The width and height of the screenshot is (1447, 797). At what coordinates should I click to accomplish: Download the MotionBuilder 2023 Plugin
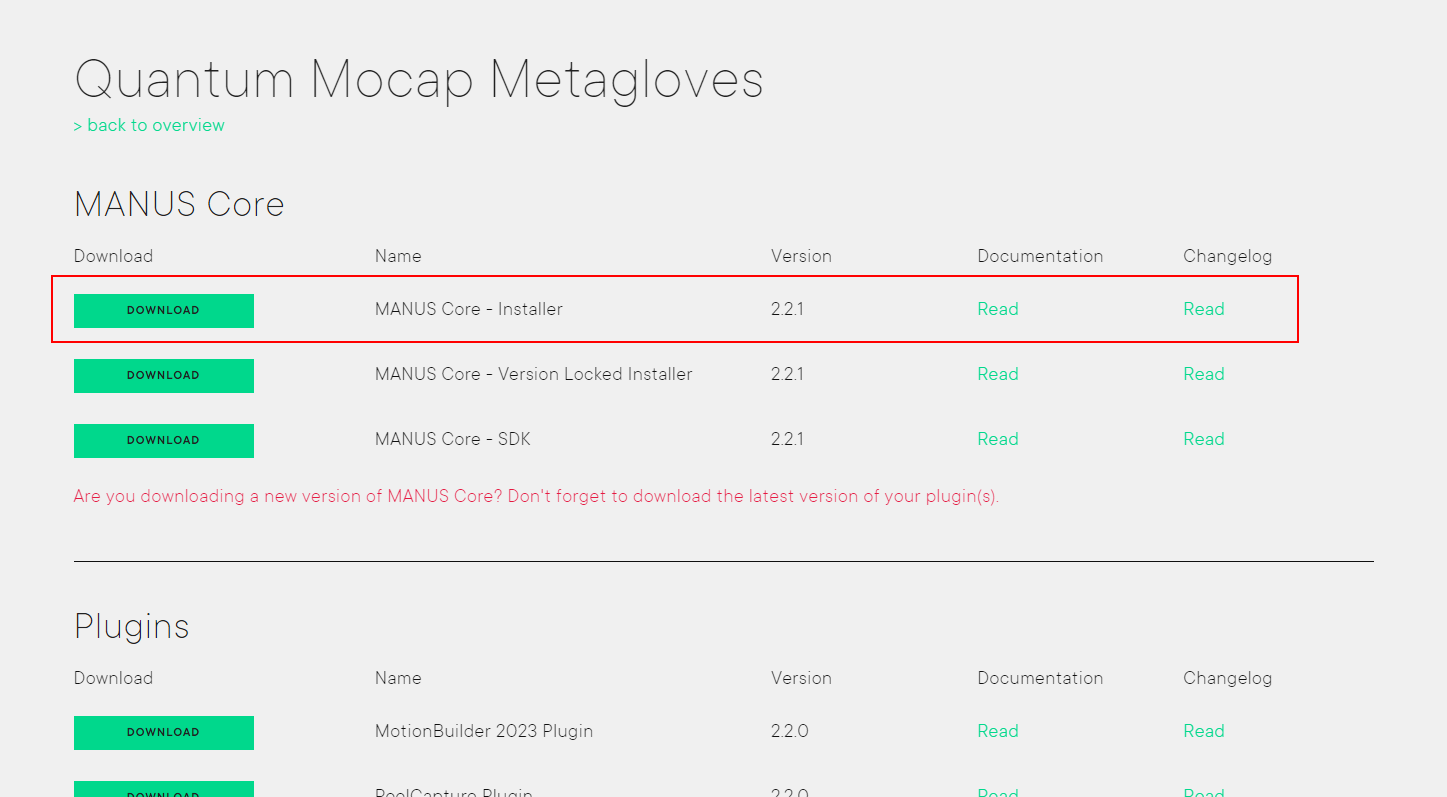point(164,732)
